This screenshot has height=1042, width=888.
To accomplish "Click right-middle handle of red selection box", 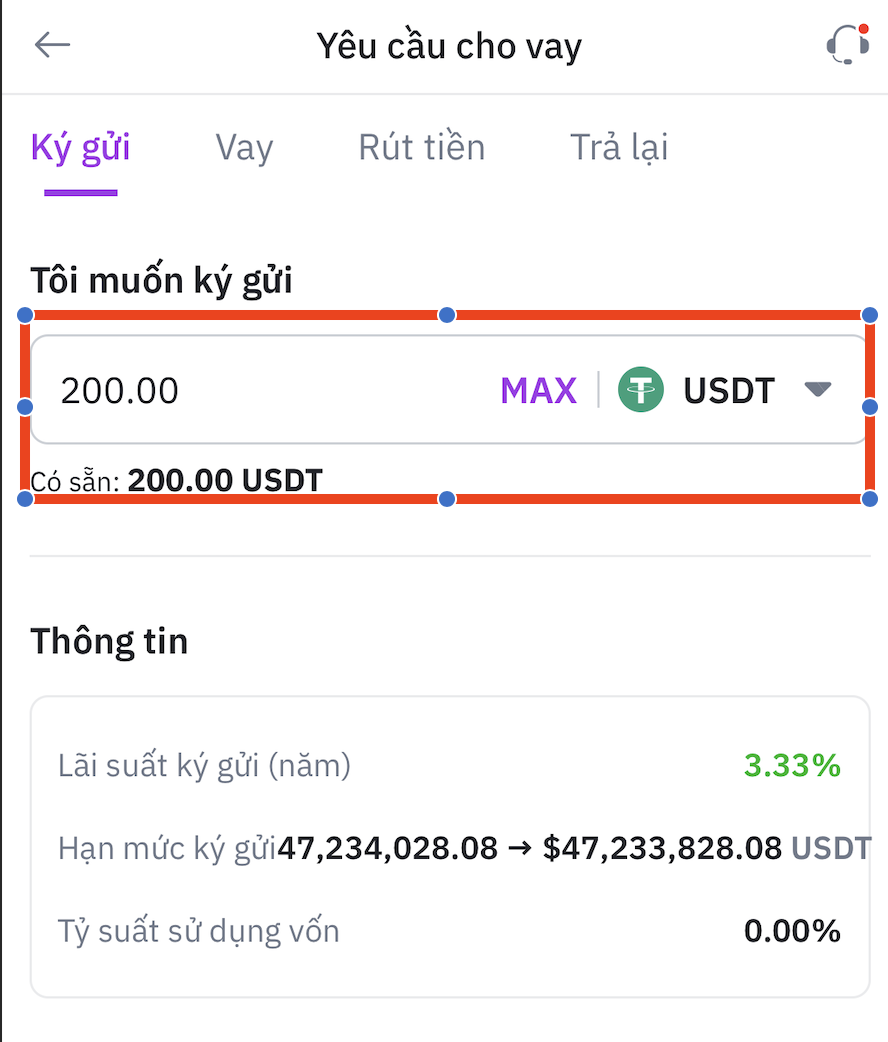I will (x=869, y=407).
